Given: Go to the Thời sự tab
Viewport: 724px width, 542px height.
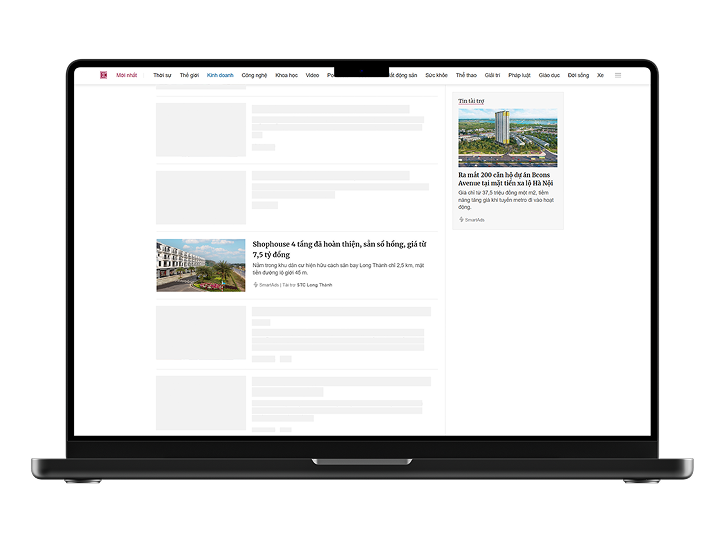Looking at the screenshot, I should coord(162,75).
